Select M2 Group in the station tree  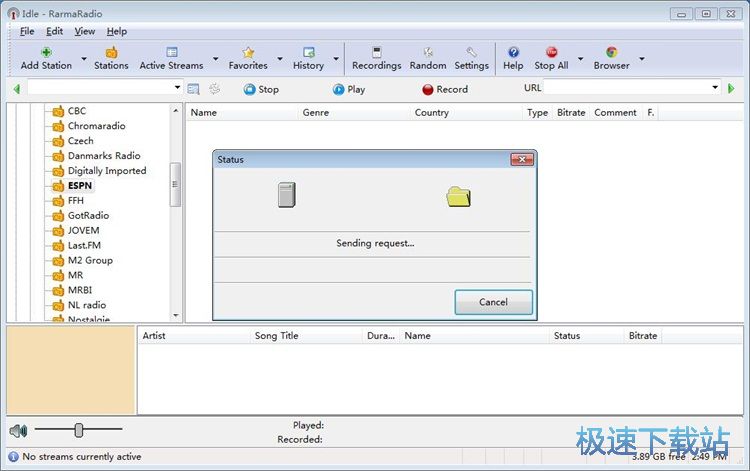click(x=90, y=260)
